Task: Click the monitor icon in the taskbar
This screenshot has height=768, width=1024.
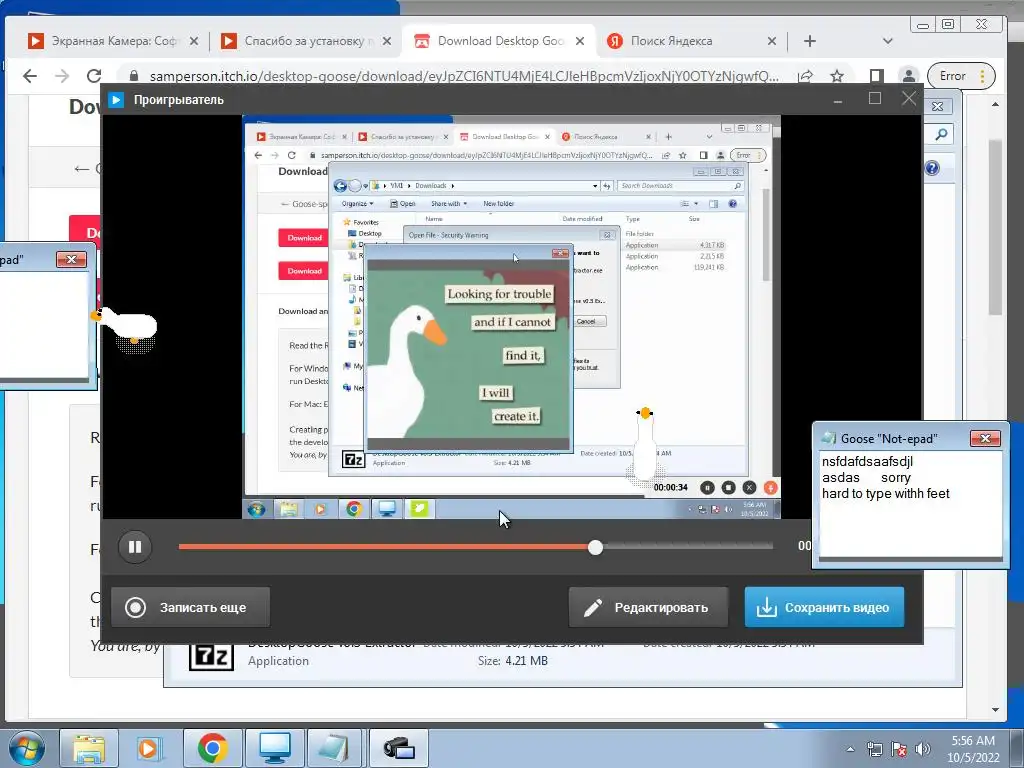Action: pos(275,748)
